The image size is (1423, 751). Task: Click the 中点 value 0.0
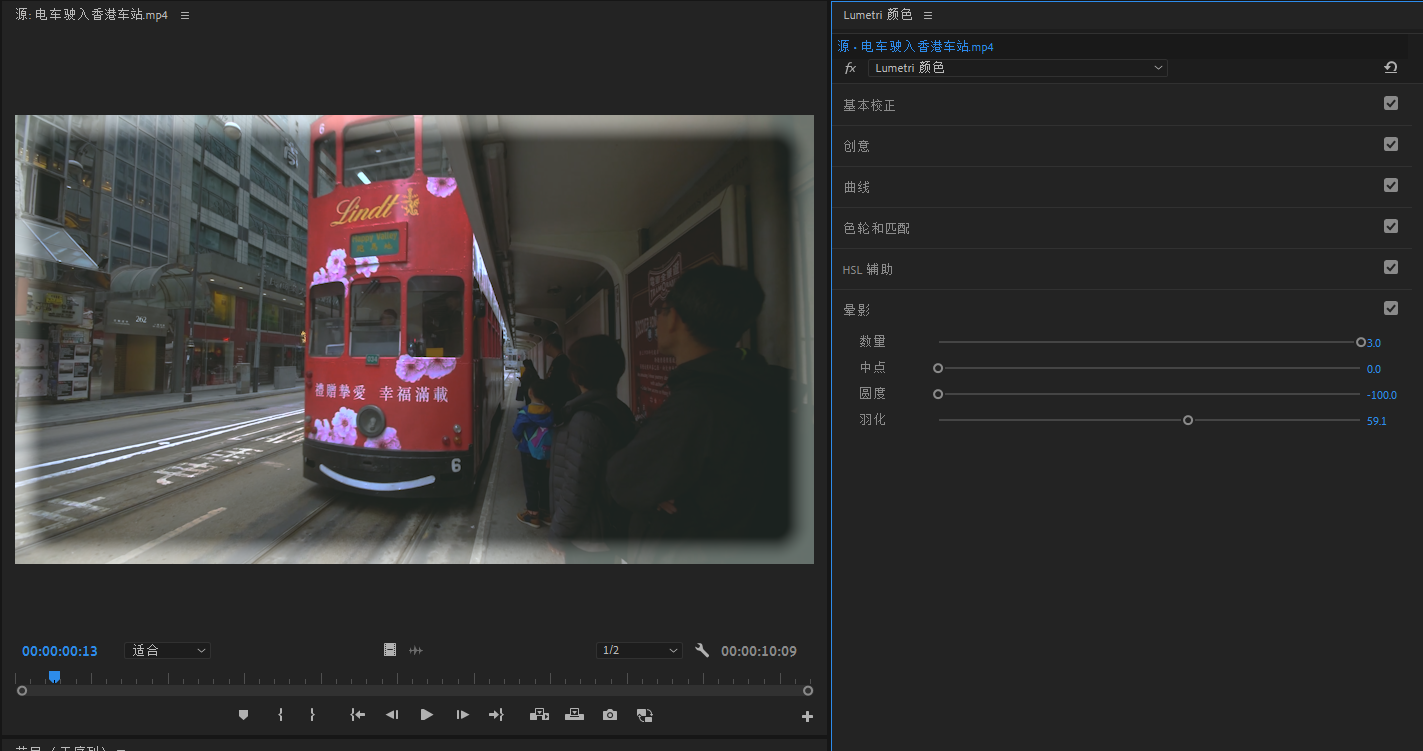pyautogui.click(x=1374, y=369)
